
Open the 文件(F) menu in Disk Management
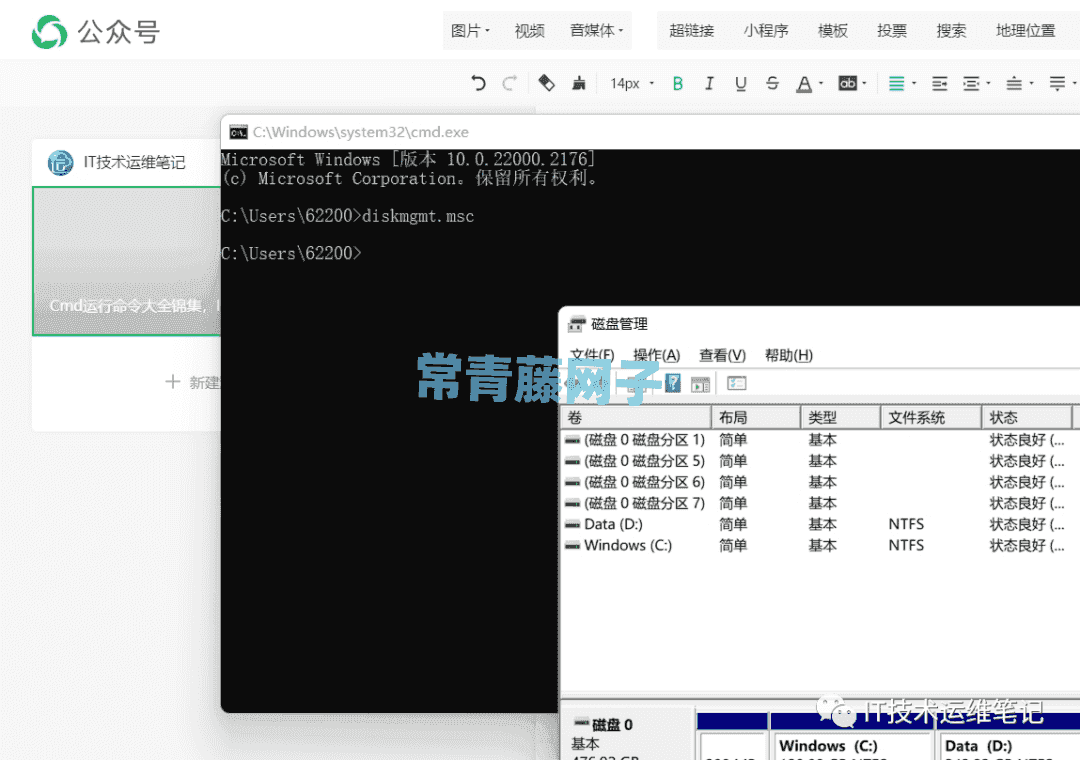click(592, 355)
